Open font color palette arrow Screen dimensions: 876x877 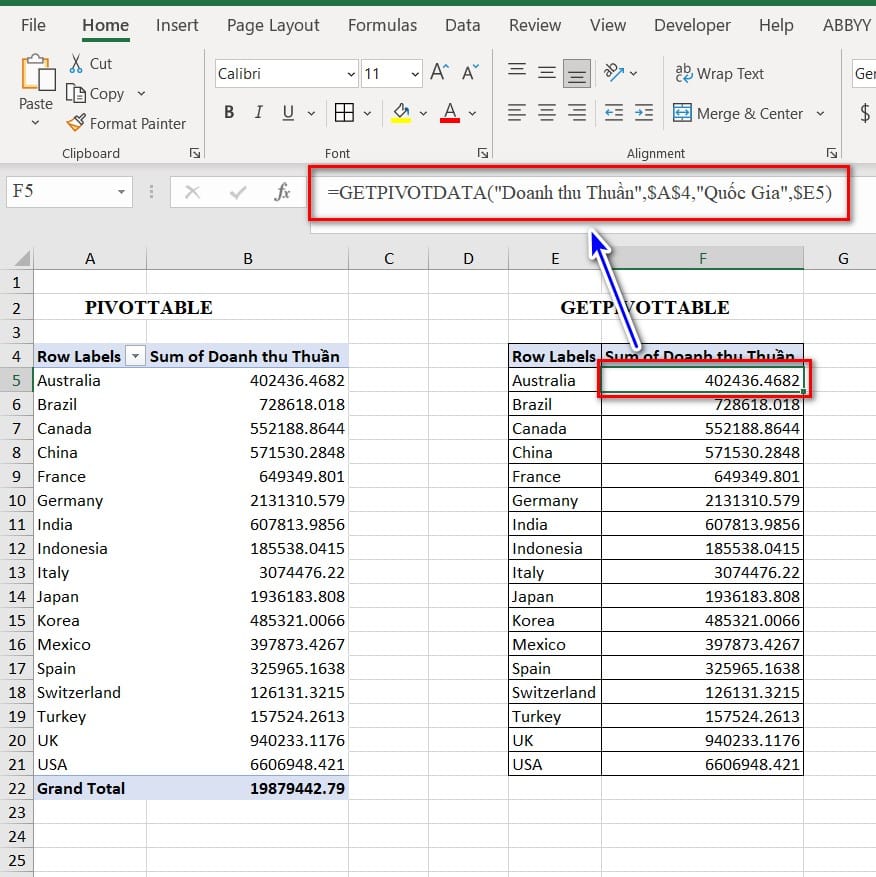point(472,114)
